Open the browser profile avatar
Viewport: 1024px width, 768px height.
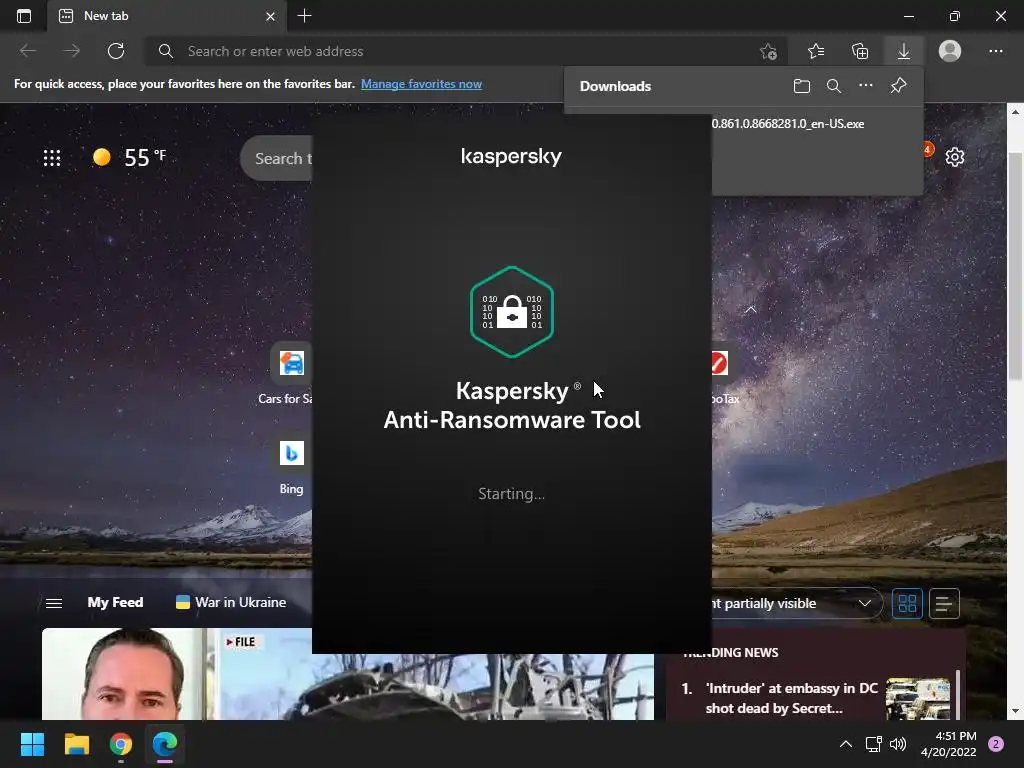point(950,51)
